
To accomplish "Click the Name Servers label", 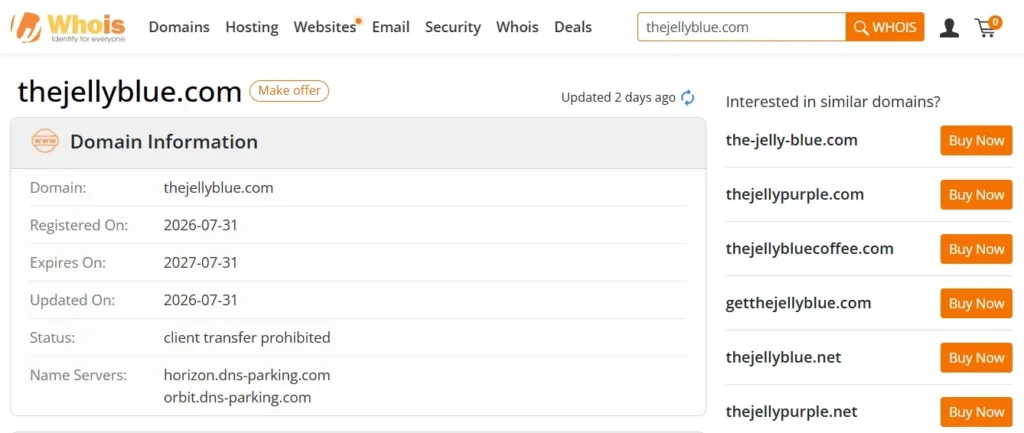I will pyautogui.click(x=78, y=376).
